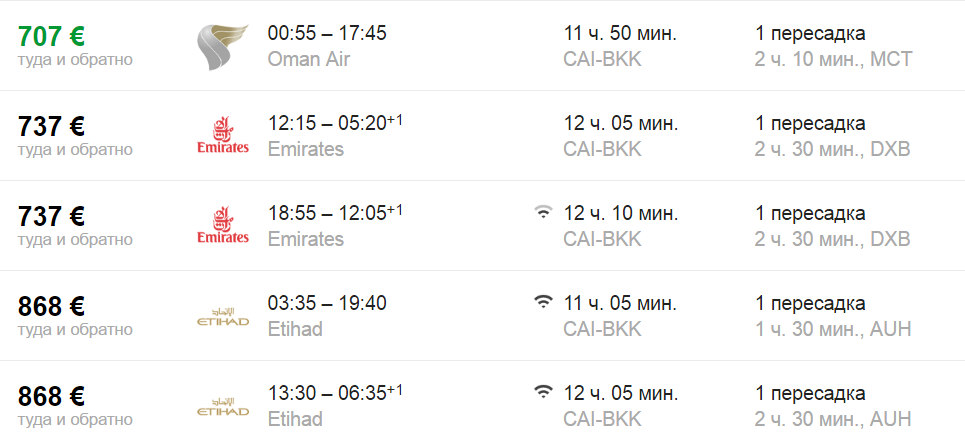Viewport: 965px width, 447px height.
Task: Choose the 868 € Etihad 13:30 fare
Action: click(x=51, y=397)
